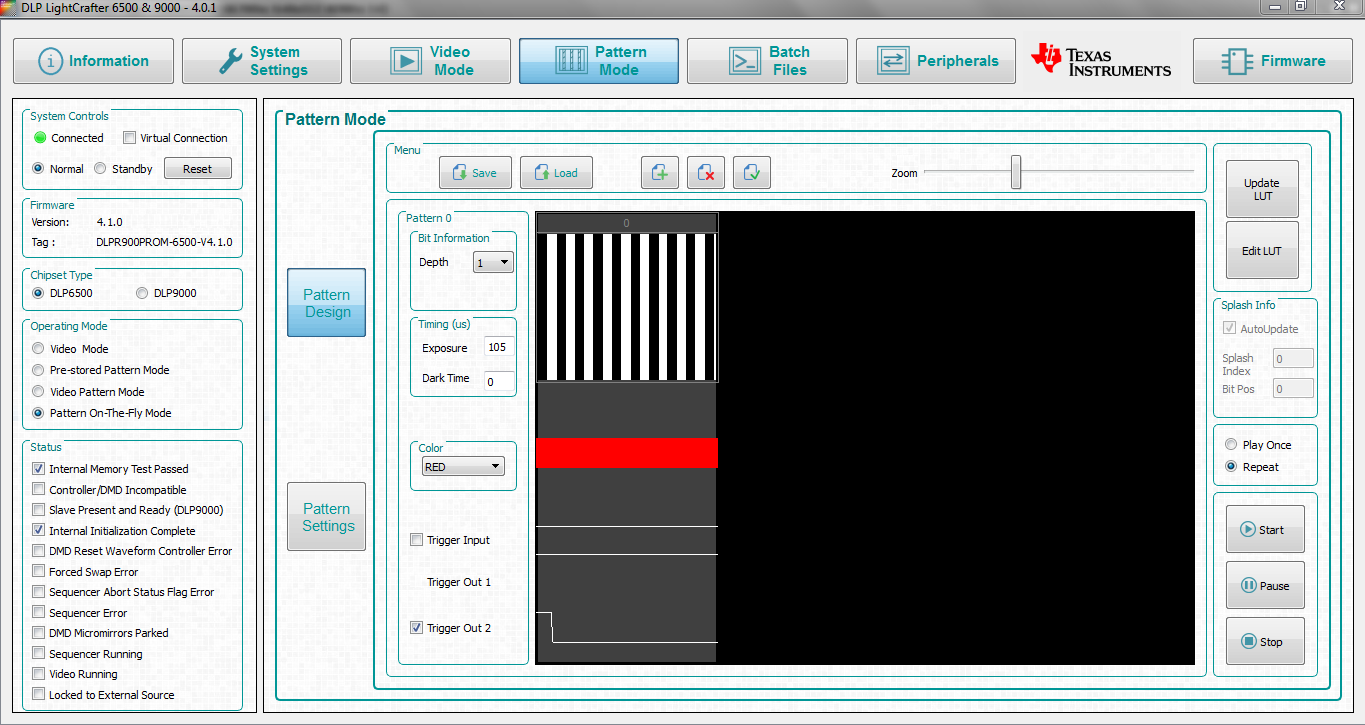Image resolution: width=1365 pixels, height=725 pixels.
Task: Select the Pattern Design section
Action: click(x=327, y=303)
